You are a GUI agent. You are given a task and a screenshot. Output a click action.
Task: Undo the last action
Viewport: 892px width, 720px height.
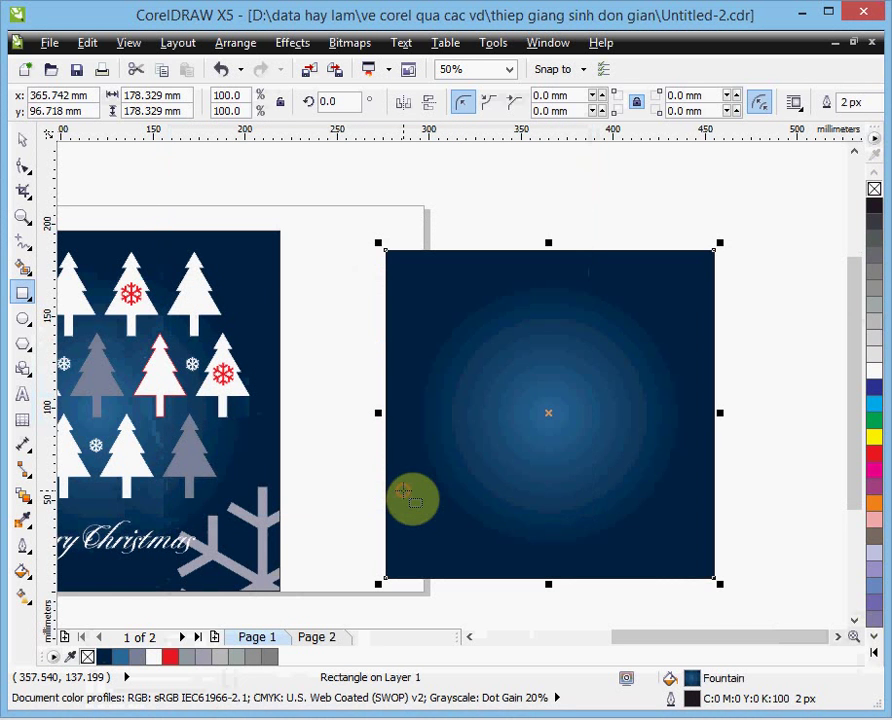click(221, 69)
